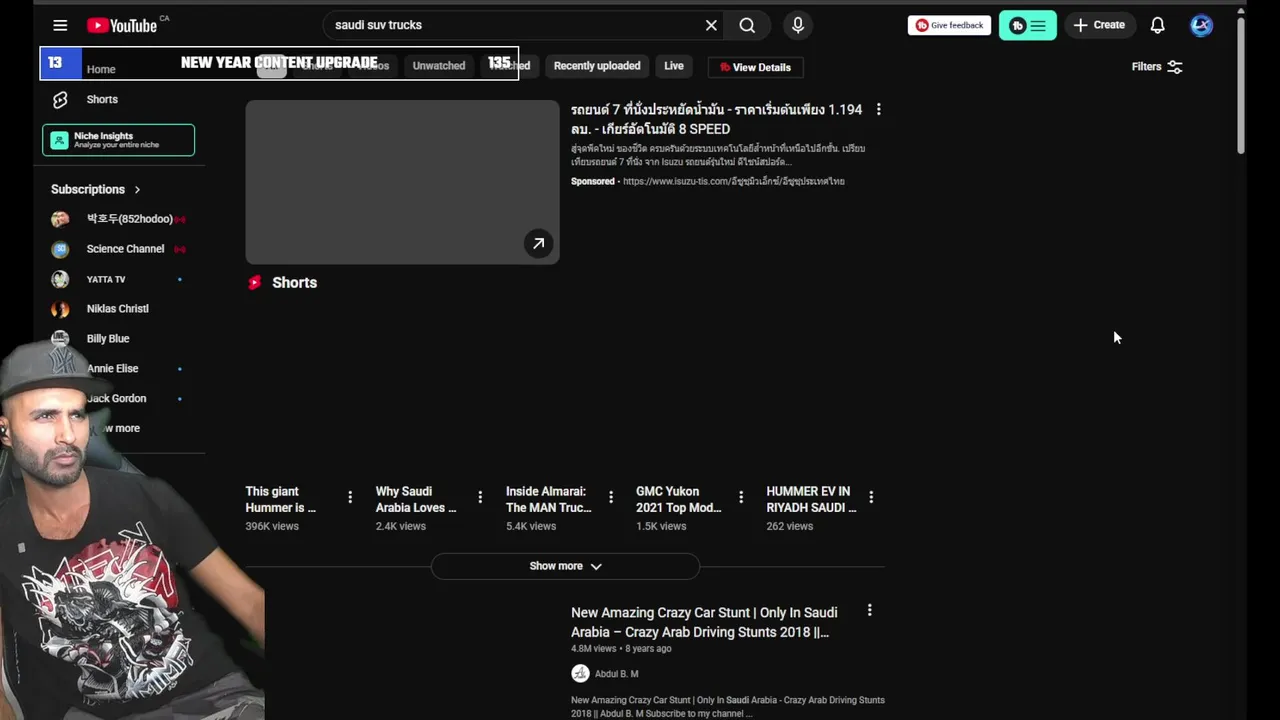The height and width of the screenshot is (720, 1280).
Task: Click the '396K views' text
Action: coord(272,526)
